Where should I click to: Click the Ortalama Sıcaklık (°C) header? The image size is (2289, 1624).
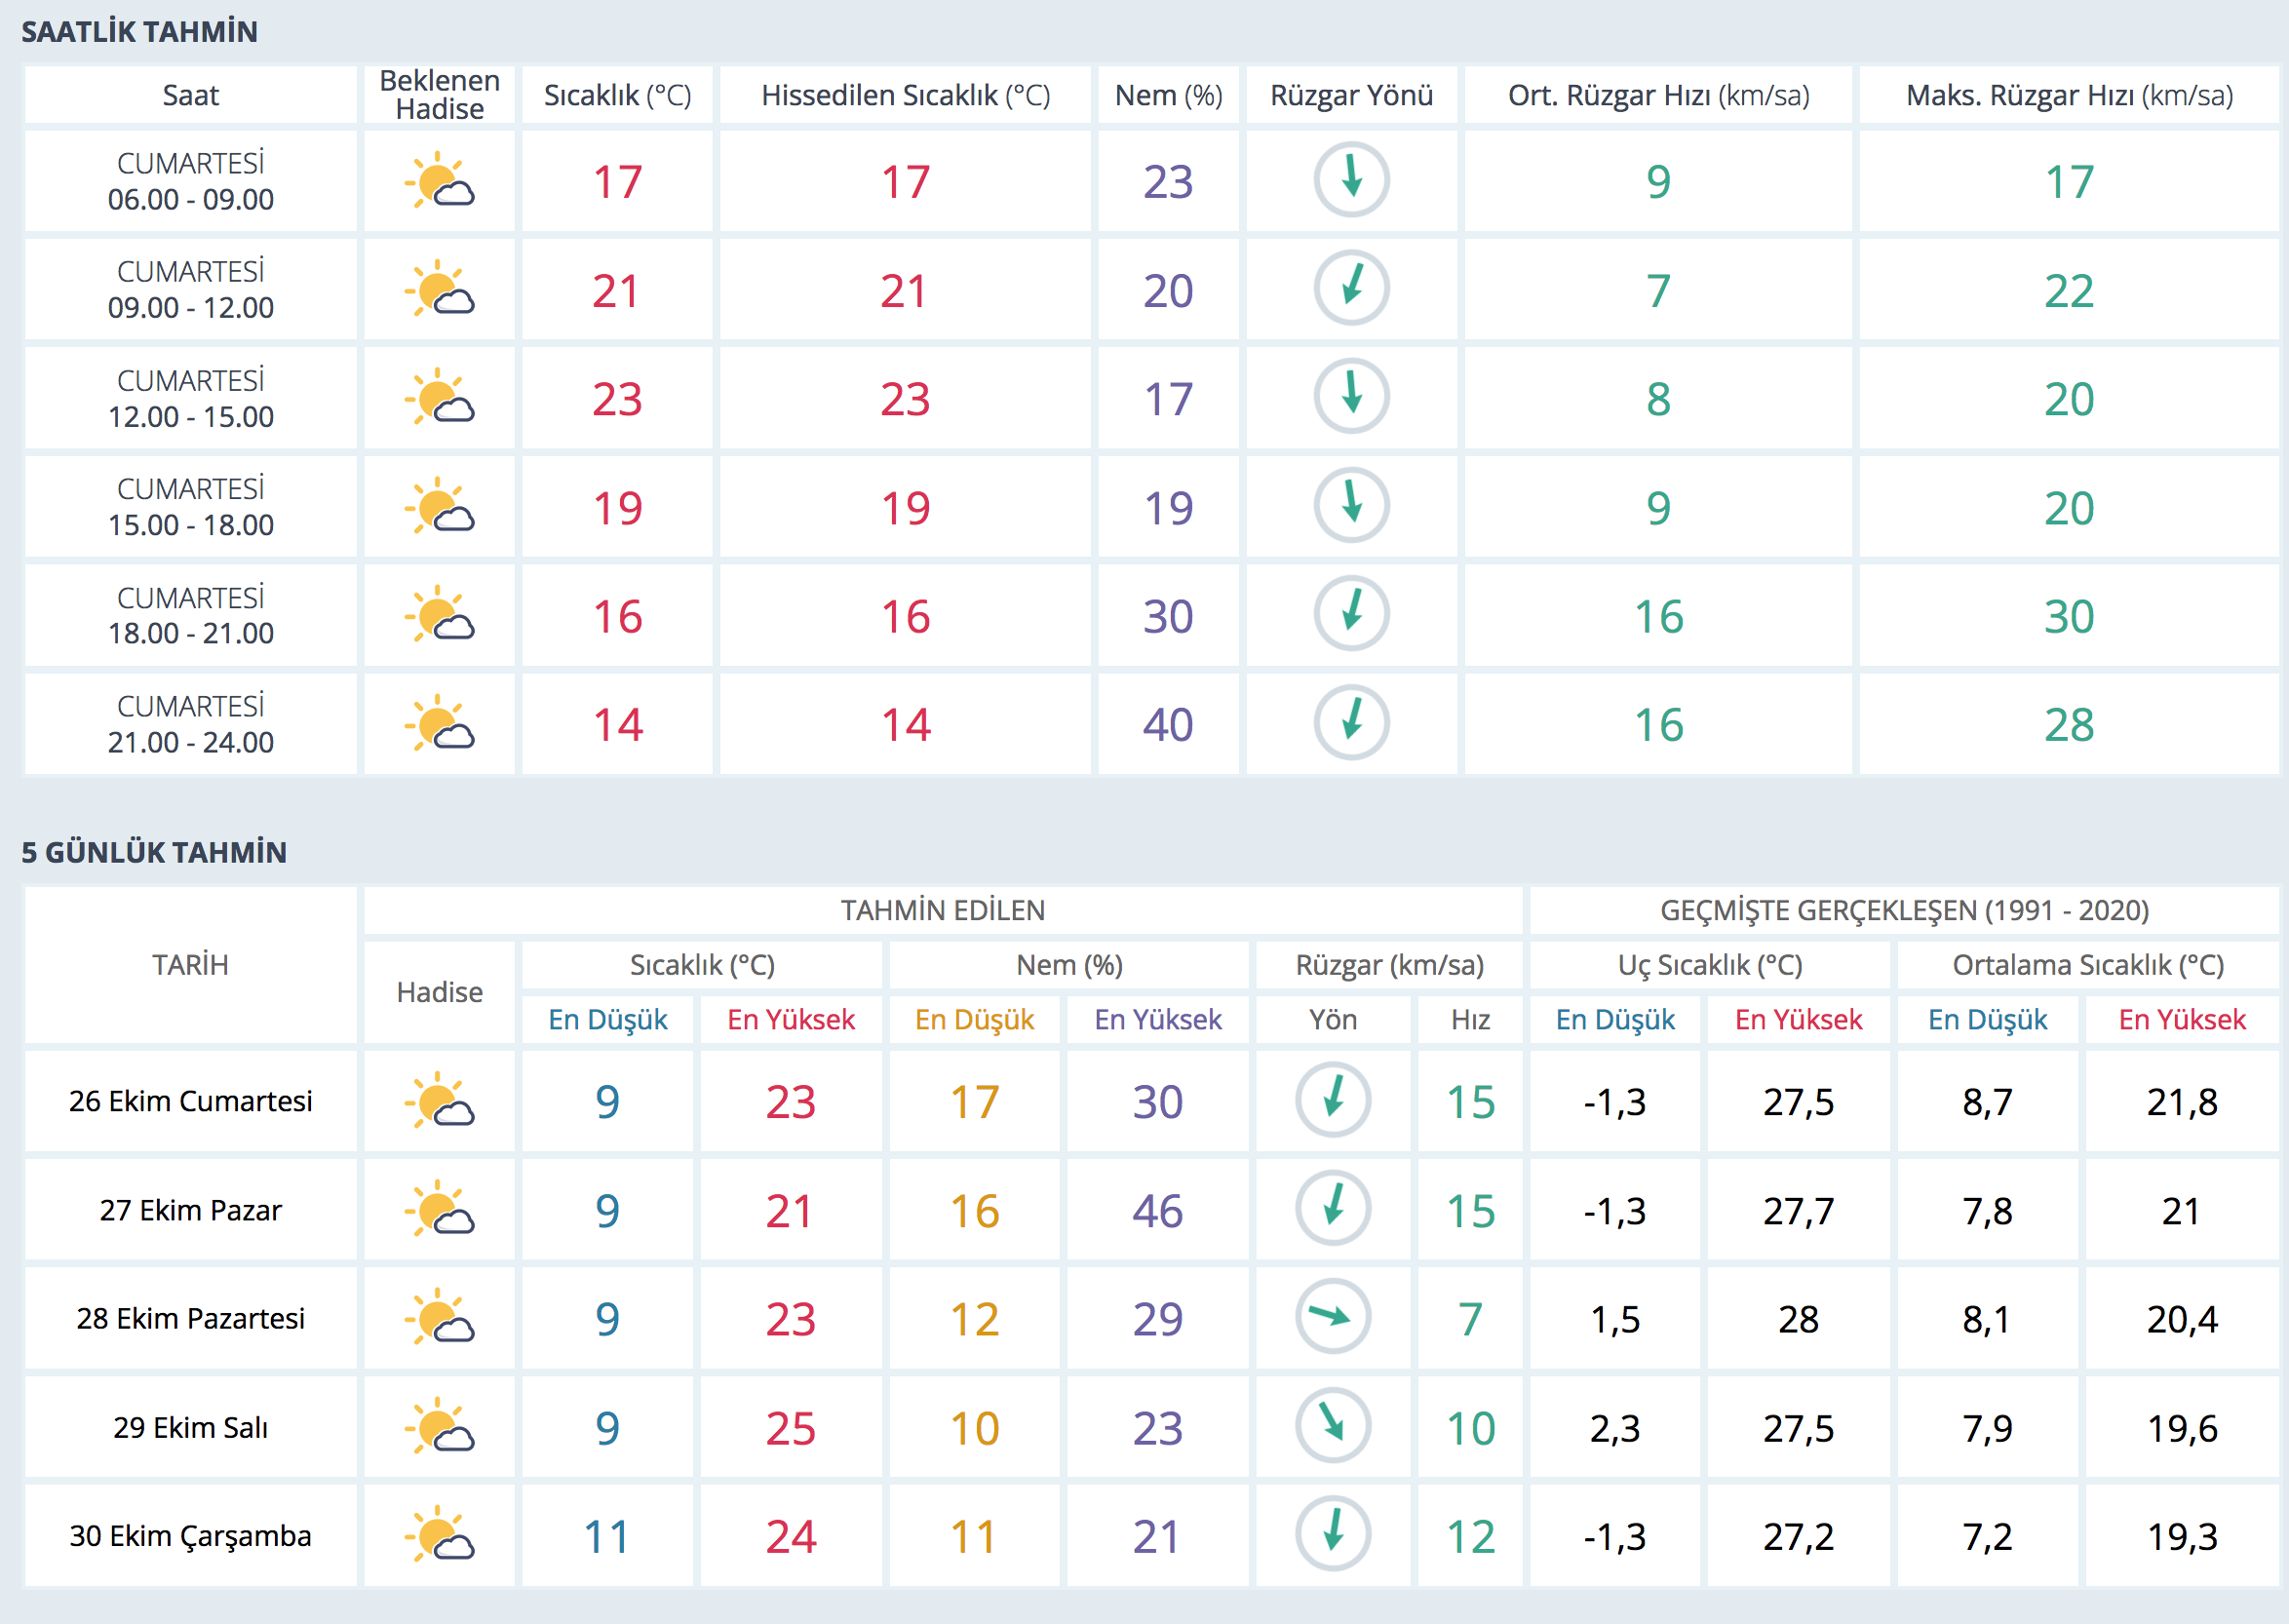(2087, 965)
